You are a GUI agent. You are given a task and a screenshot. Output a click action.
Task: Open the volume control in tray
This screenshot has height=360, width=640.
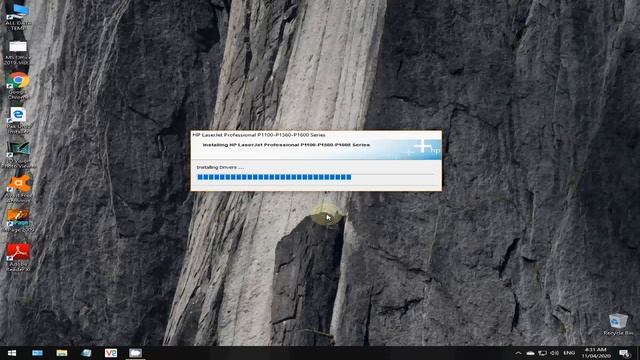point(554,353)
